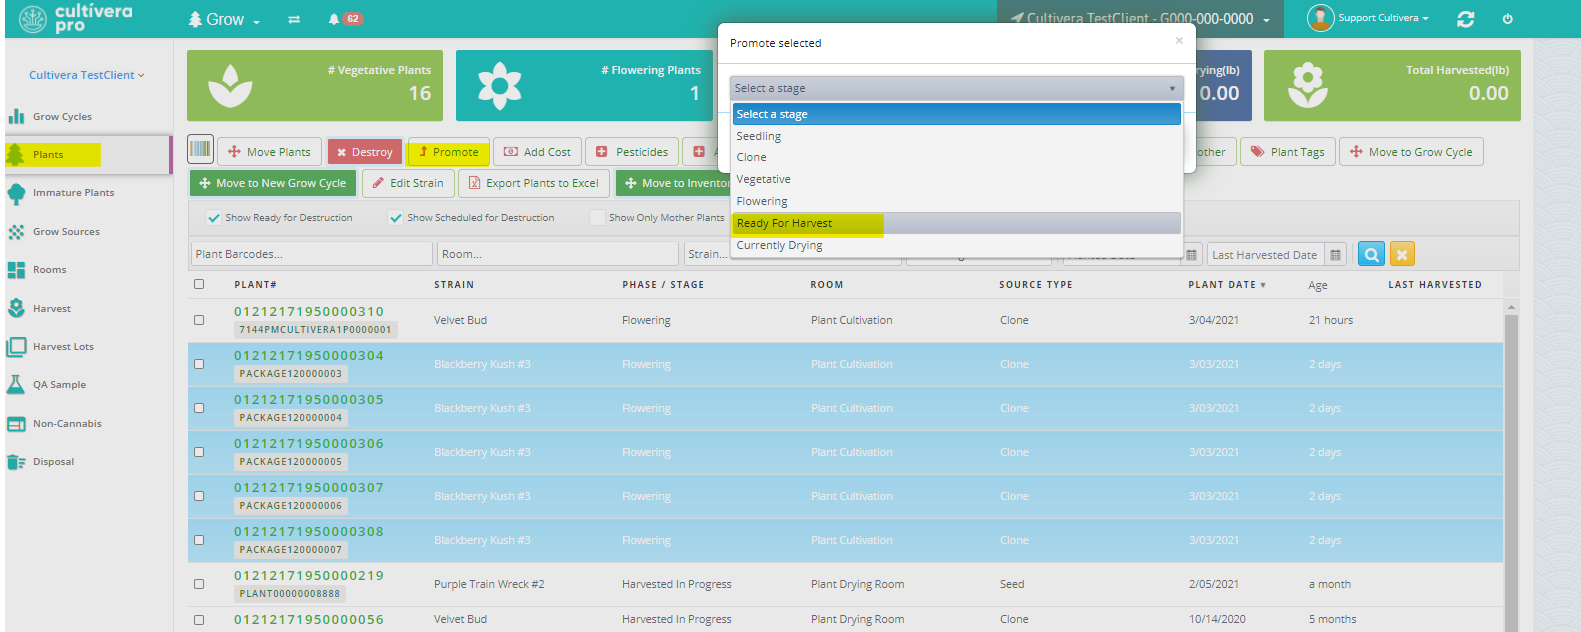Open the Harvest sidebar section
This screenshot has width=1581, height=632.
(51, 309)
